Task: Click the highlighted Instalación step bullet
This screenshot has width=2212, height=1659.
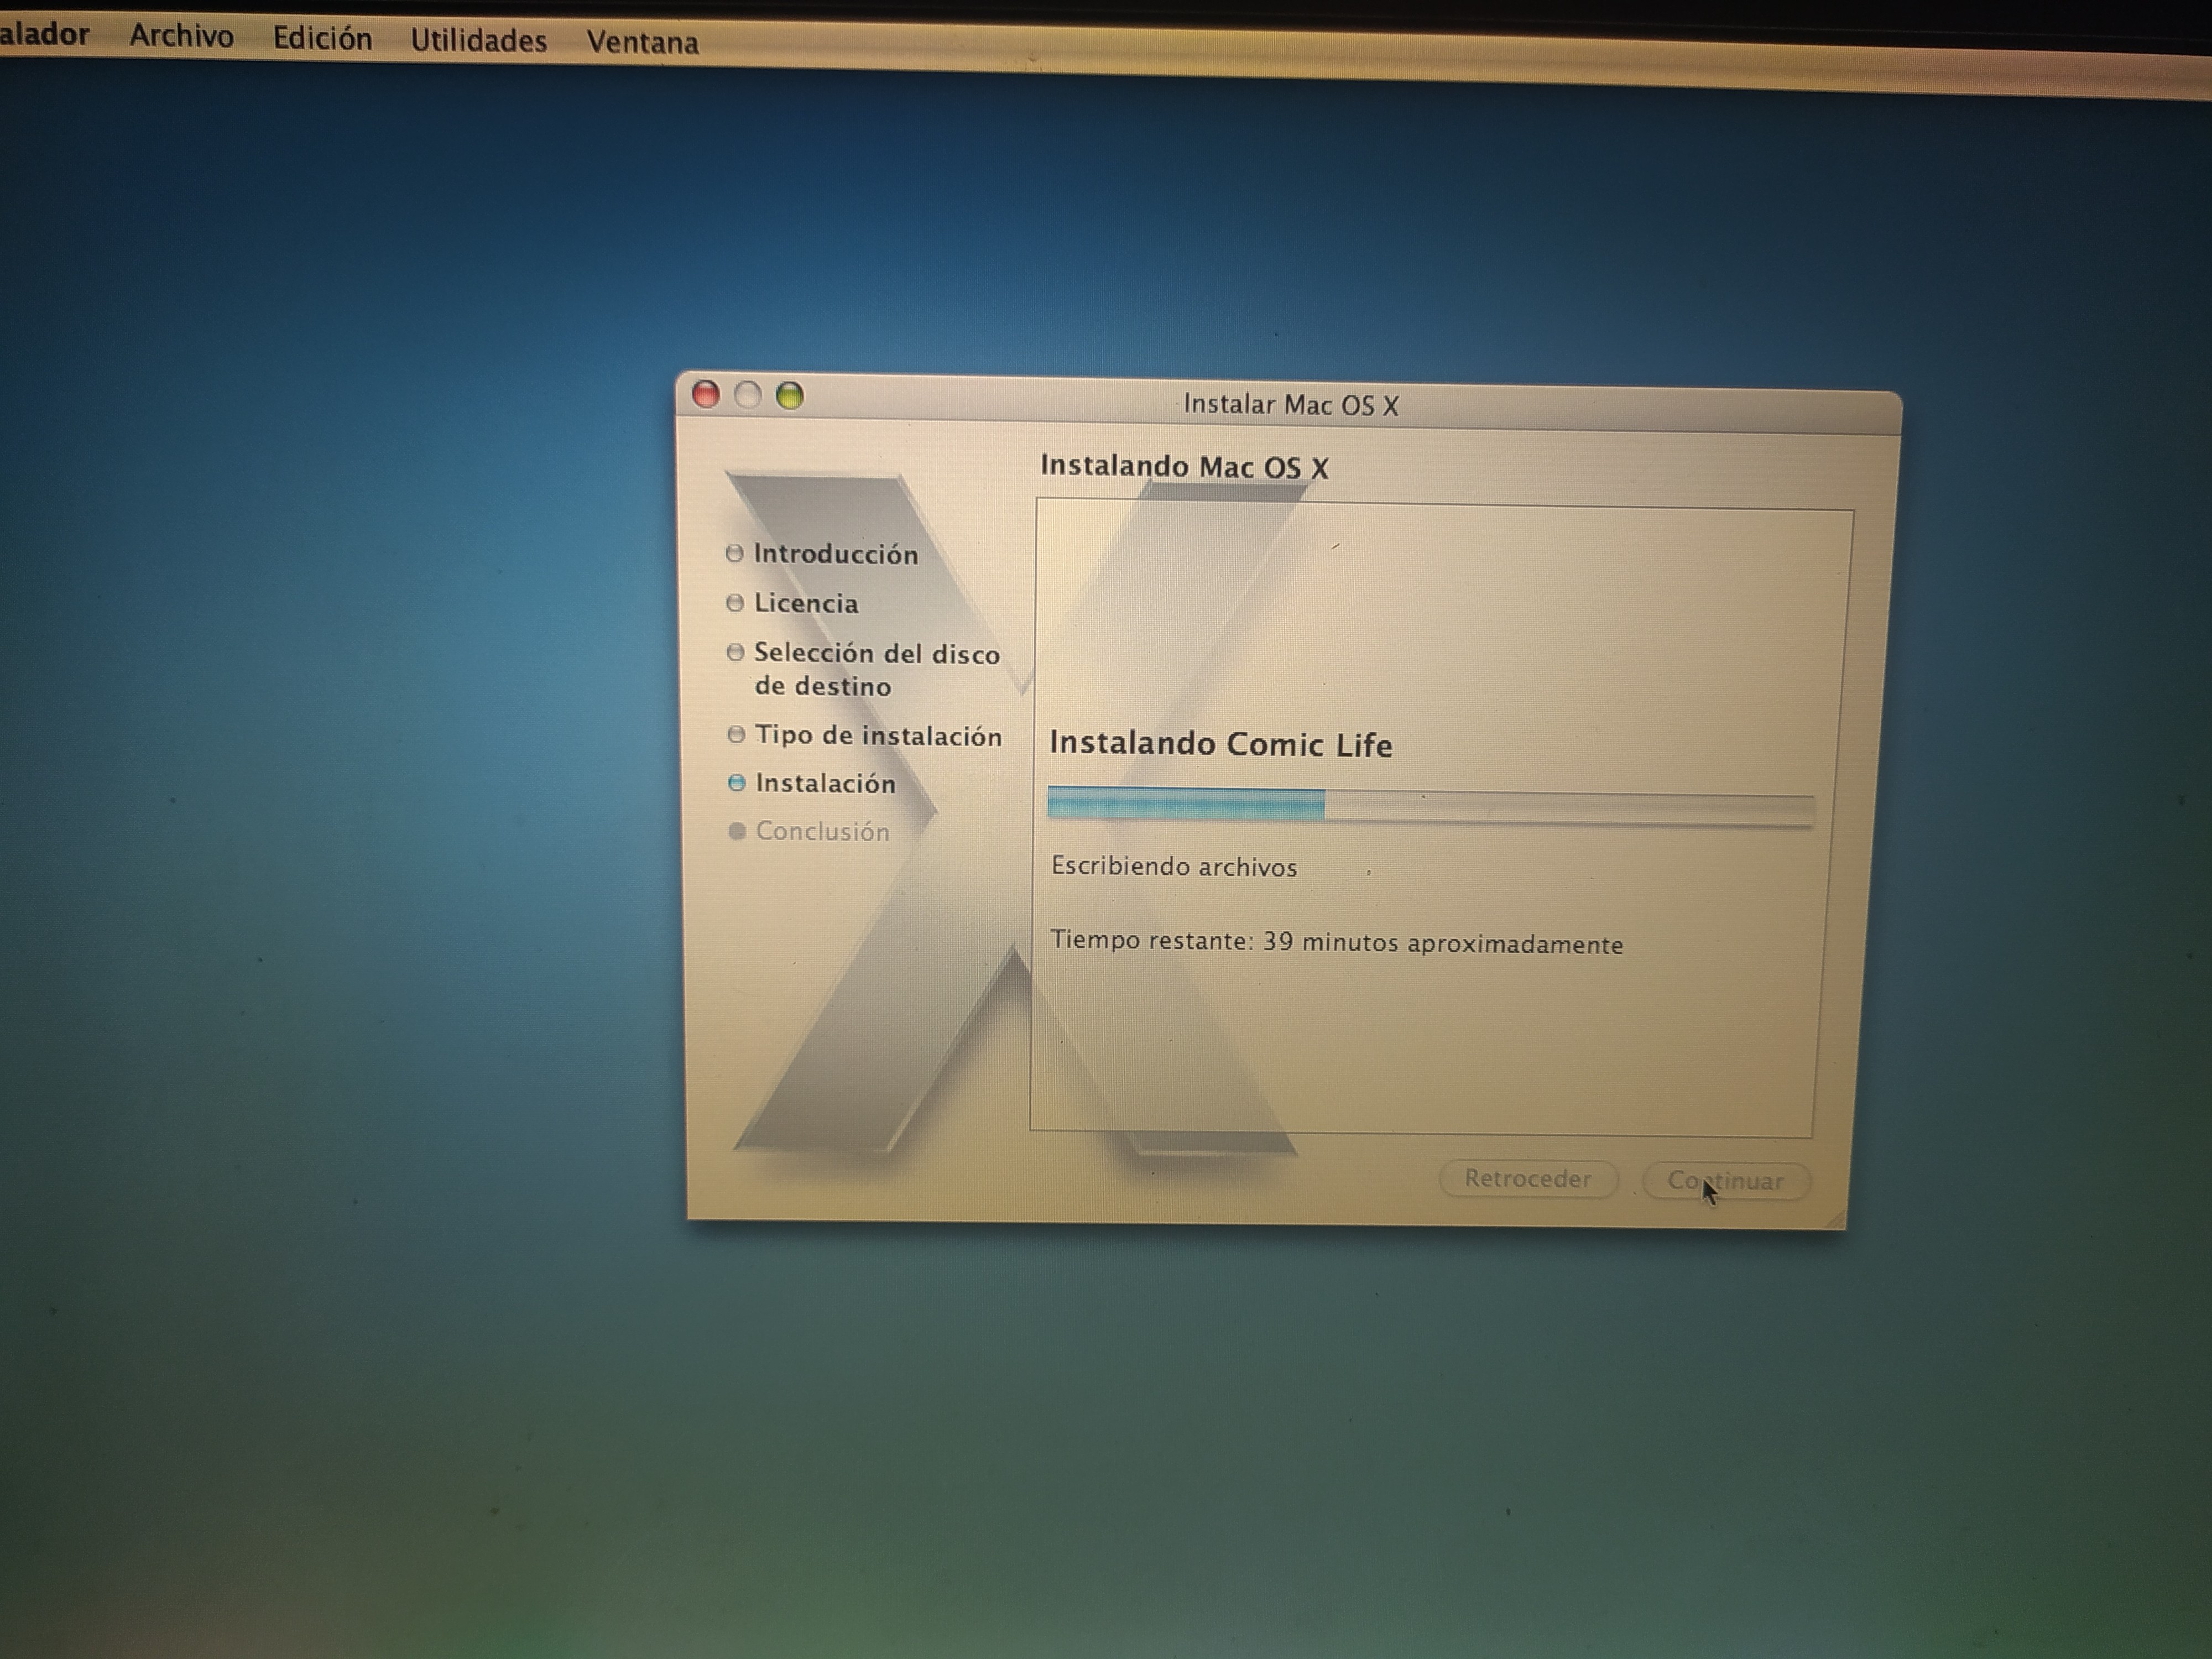Action: tap(737, 784)
